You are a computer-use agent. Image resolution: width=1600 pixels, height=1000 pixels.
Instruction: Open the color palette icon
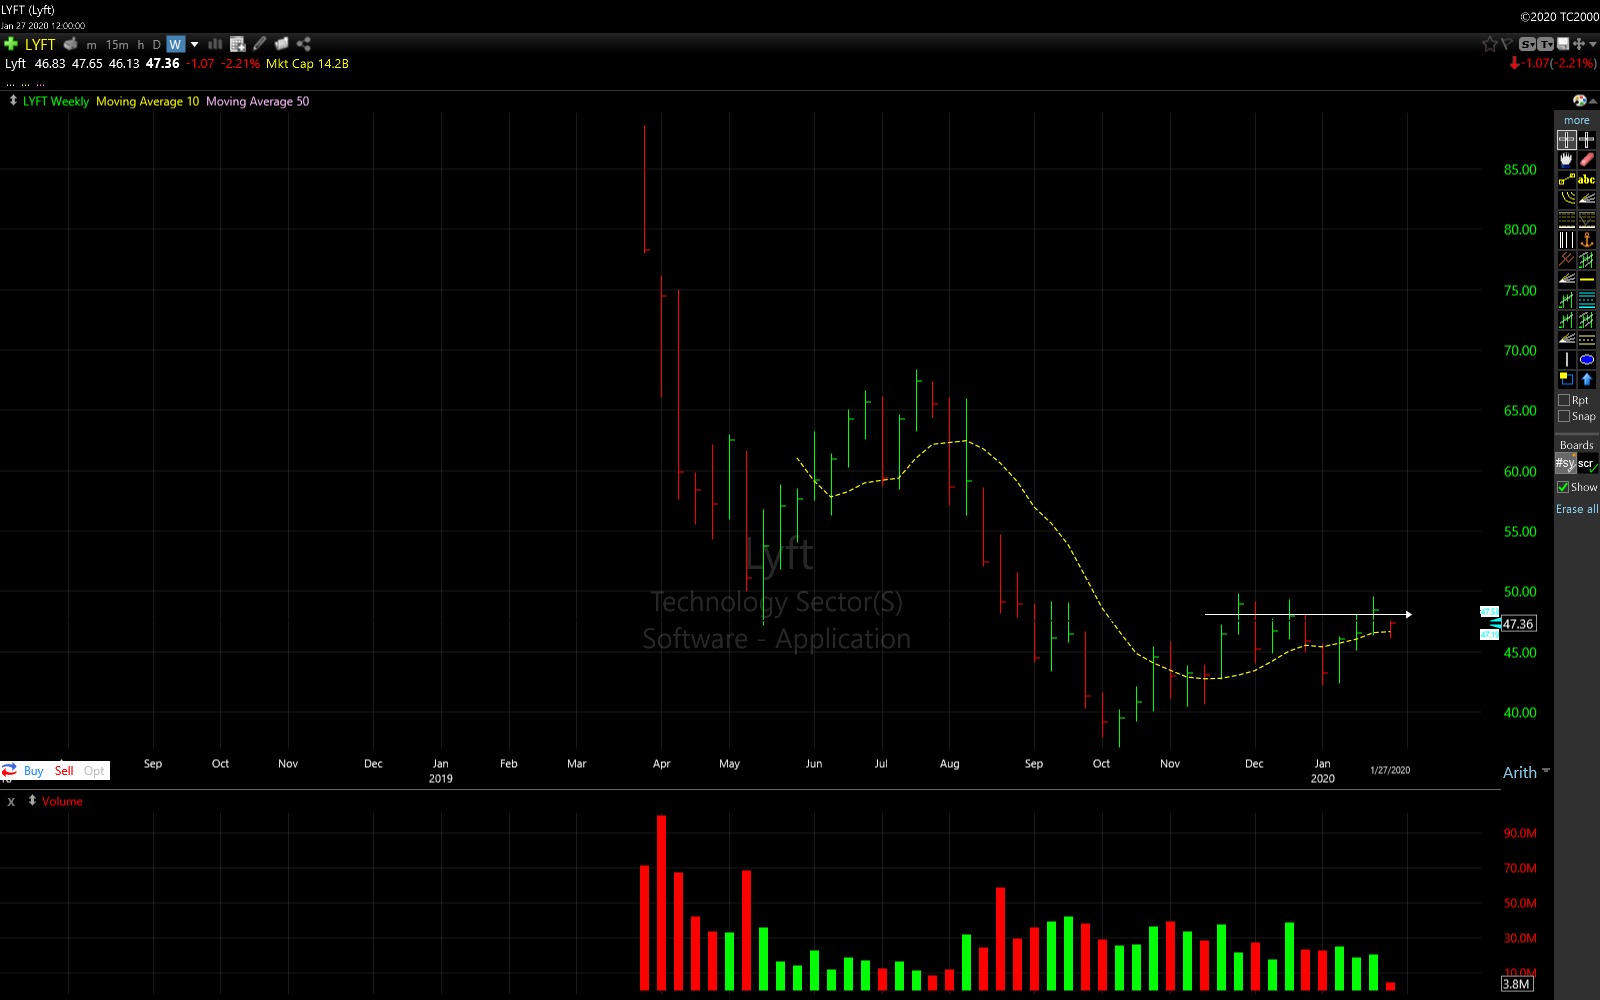(x=1579, y=100)
